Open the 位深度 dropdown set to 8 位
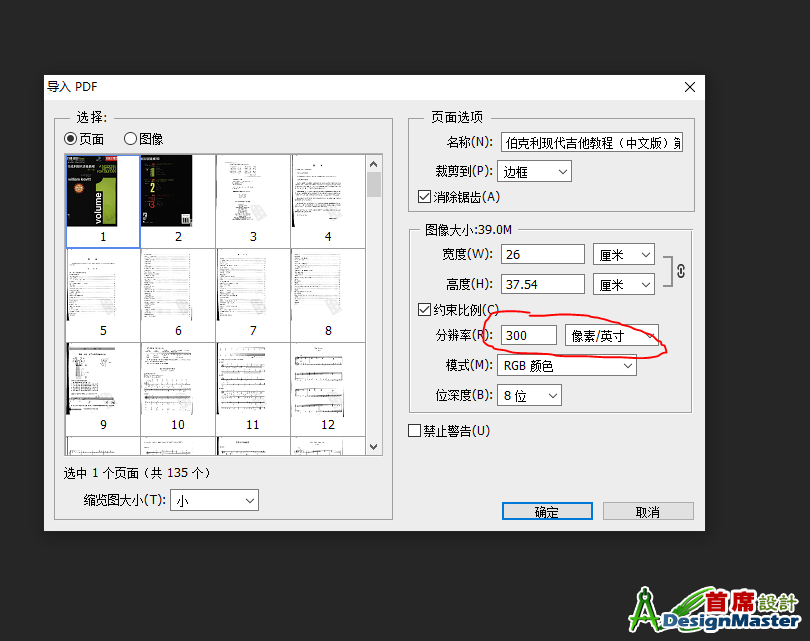810x641 pixels. pyautogui.click(x=529, y=396)
